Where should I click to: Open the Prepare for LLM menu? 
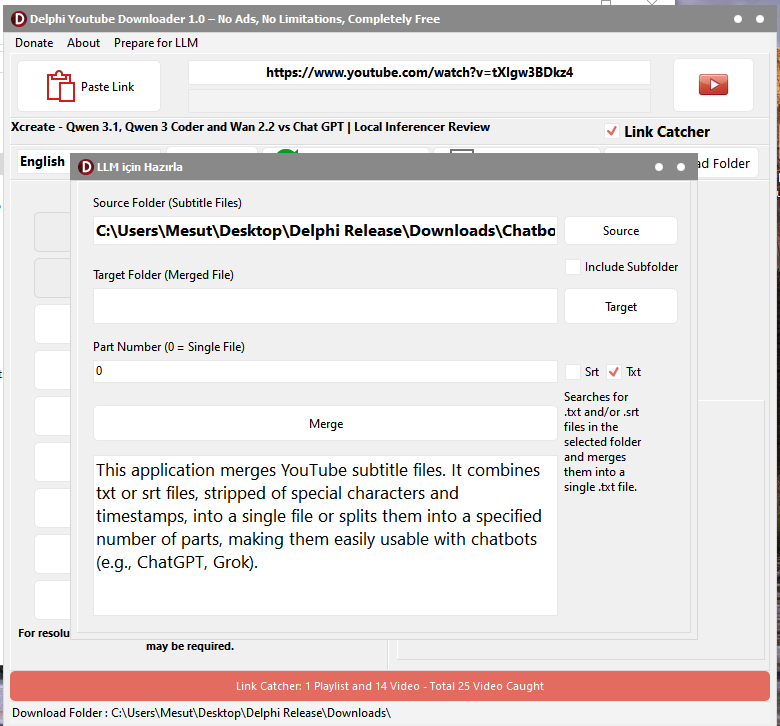point(156,43)
